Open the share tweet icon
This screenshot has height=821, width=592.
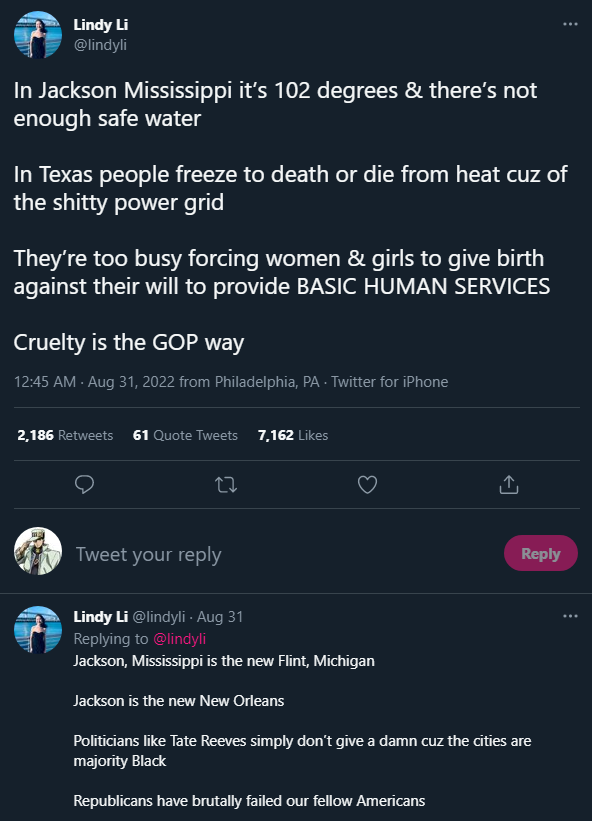509,484
